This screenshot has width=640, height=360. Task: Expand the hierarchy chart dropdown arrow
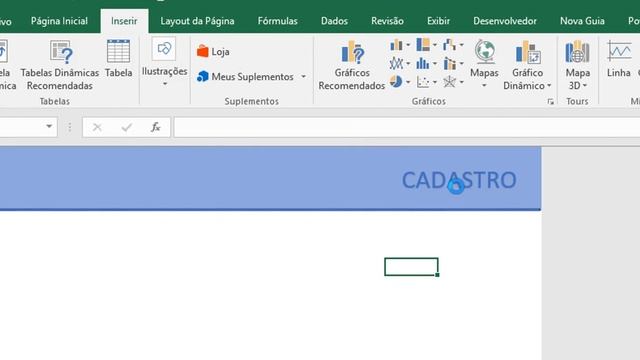[x=435, y=45]
